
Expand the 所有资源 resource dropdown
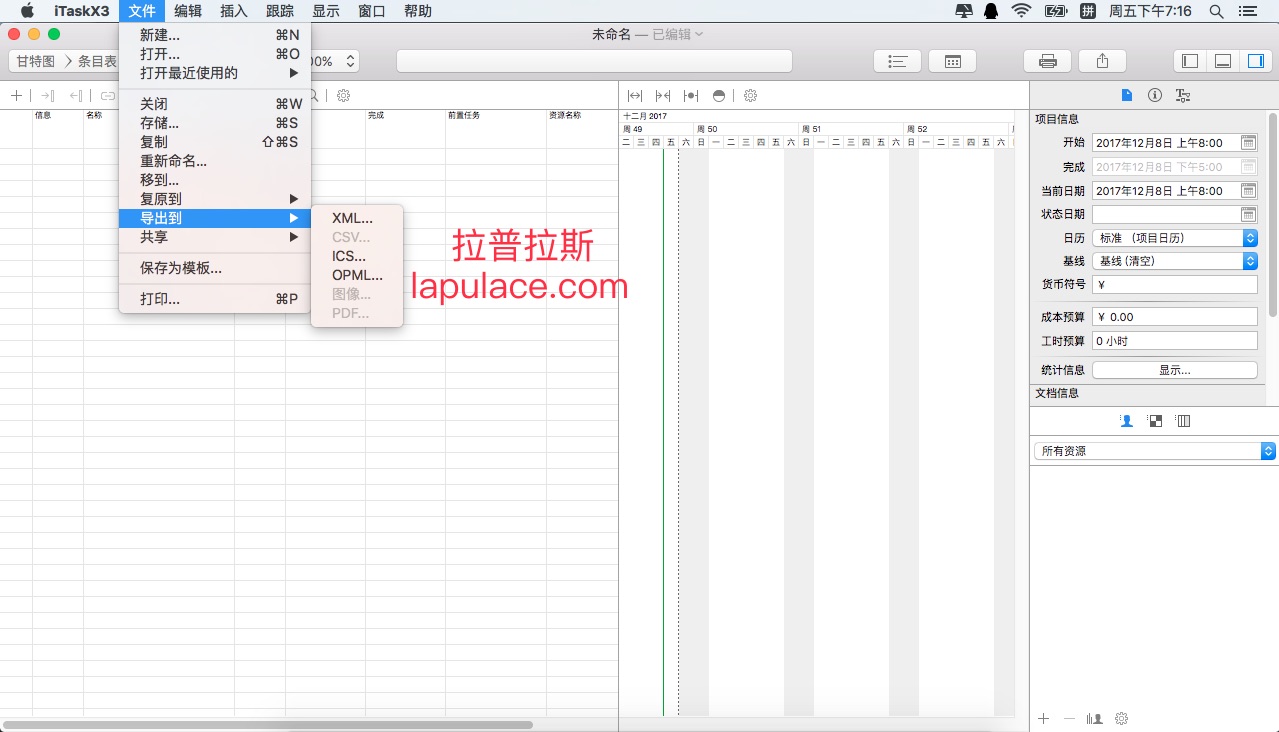tap(1155, 451)
